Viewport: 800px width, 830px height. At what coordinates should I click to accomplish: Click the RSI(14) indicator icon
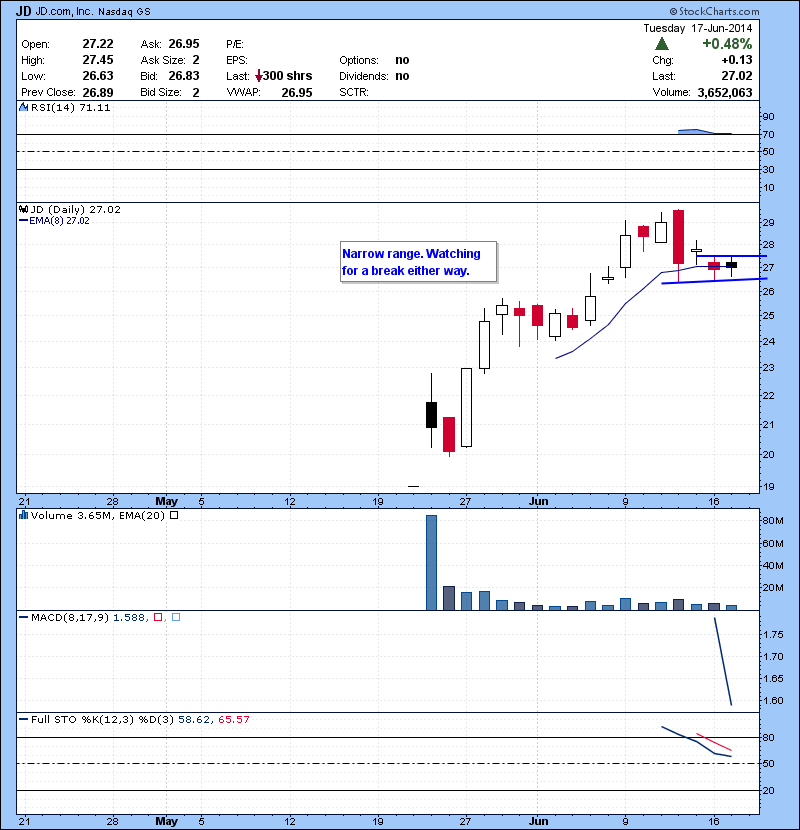[x=23, y=107]
